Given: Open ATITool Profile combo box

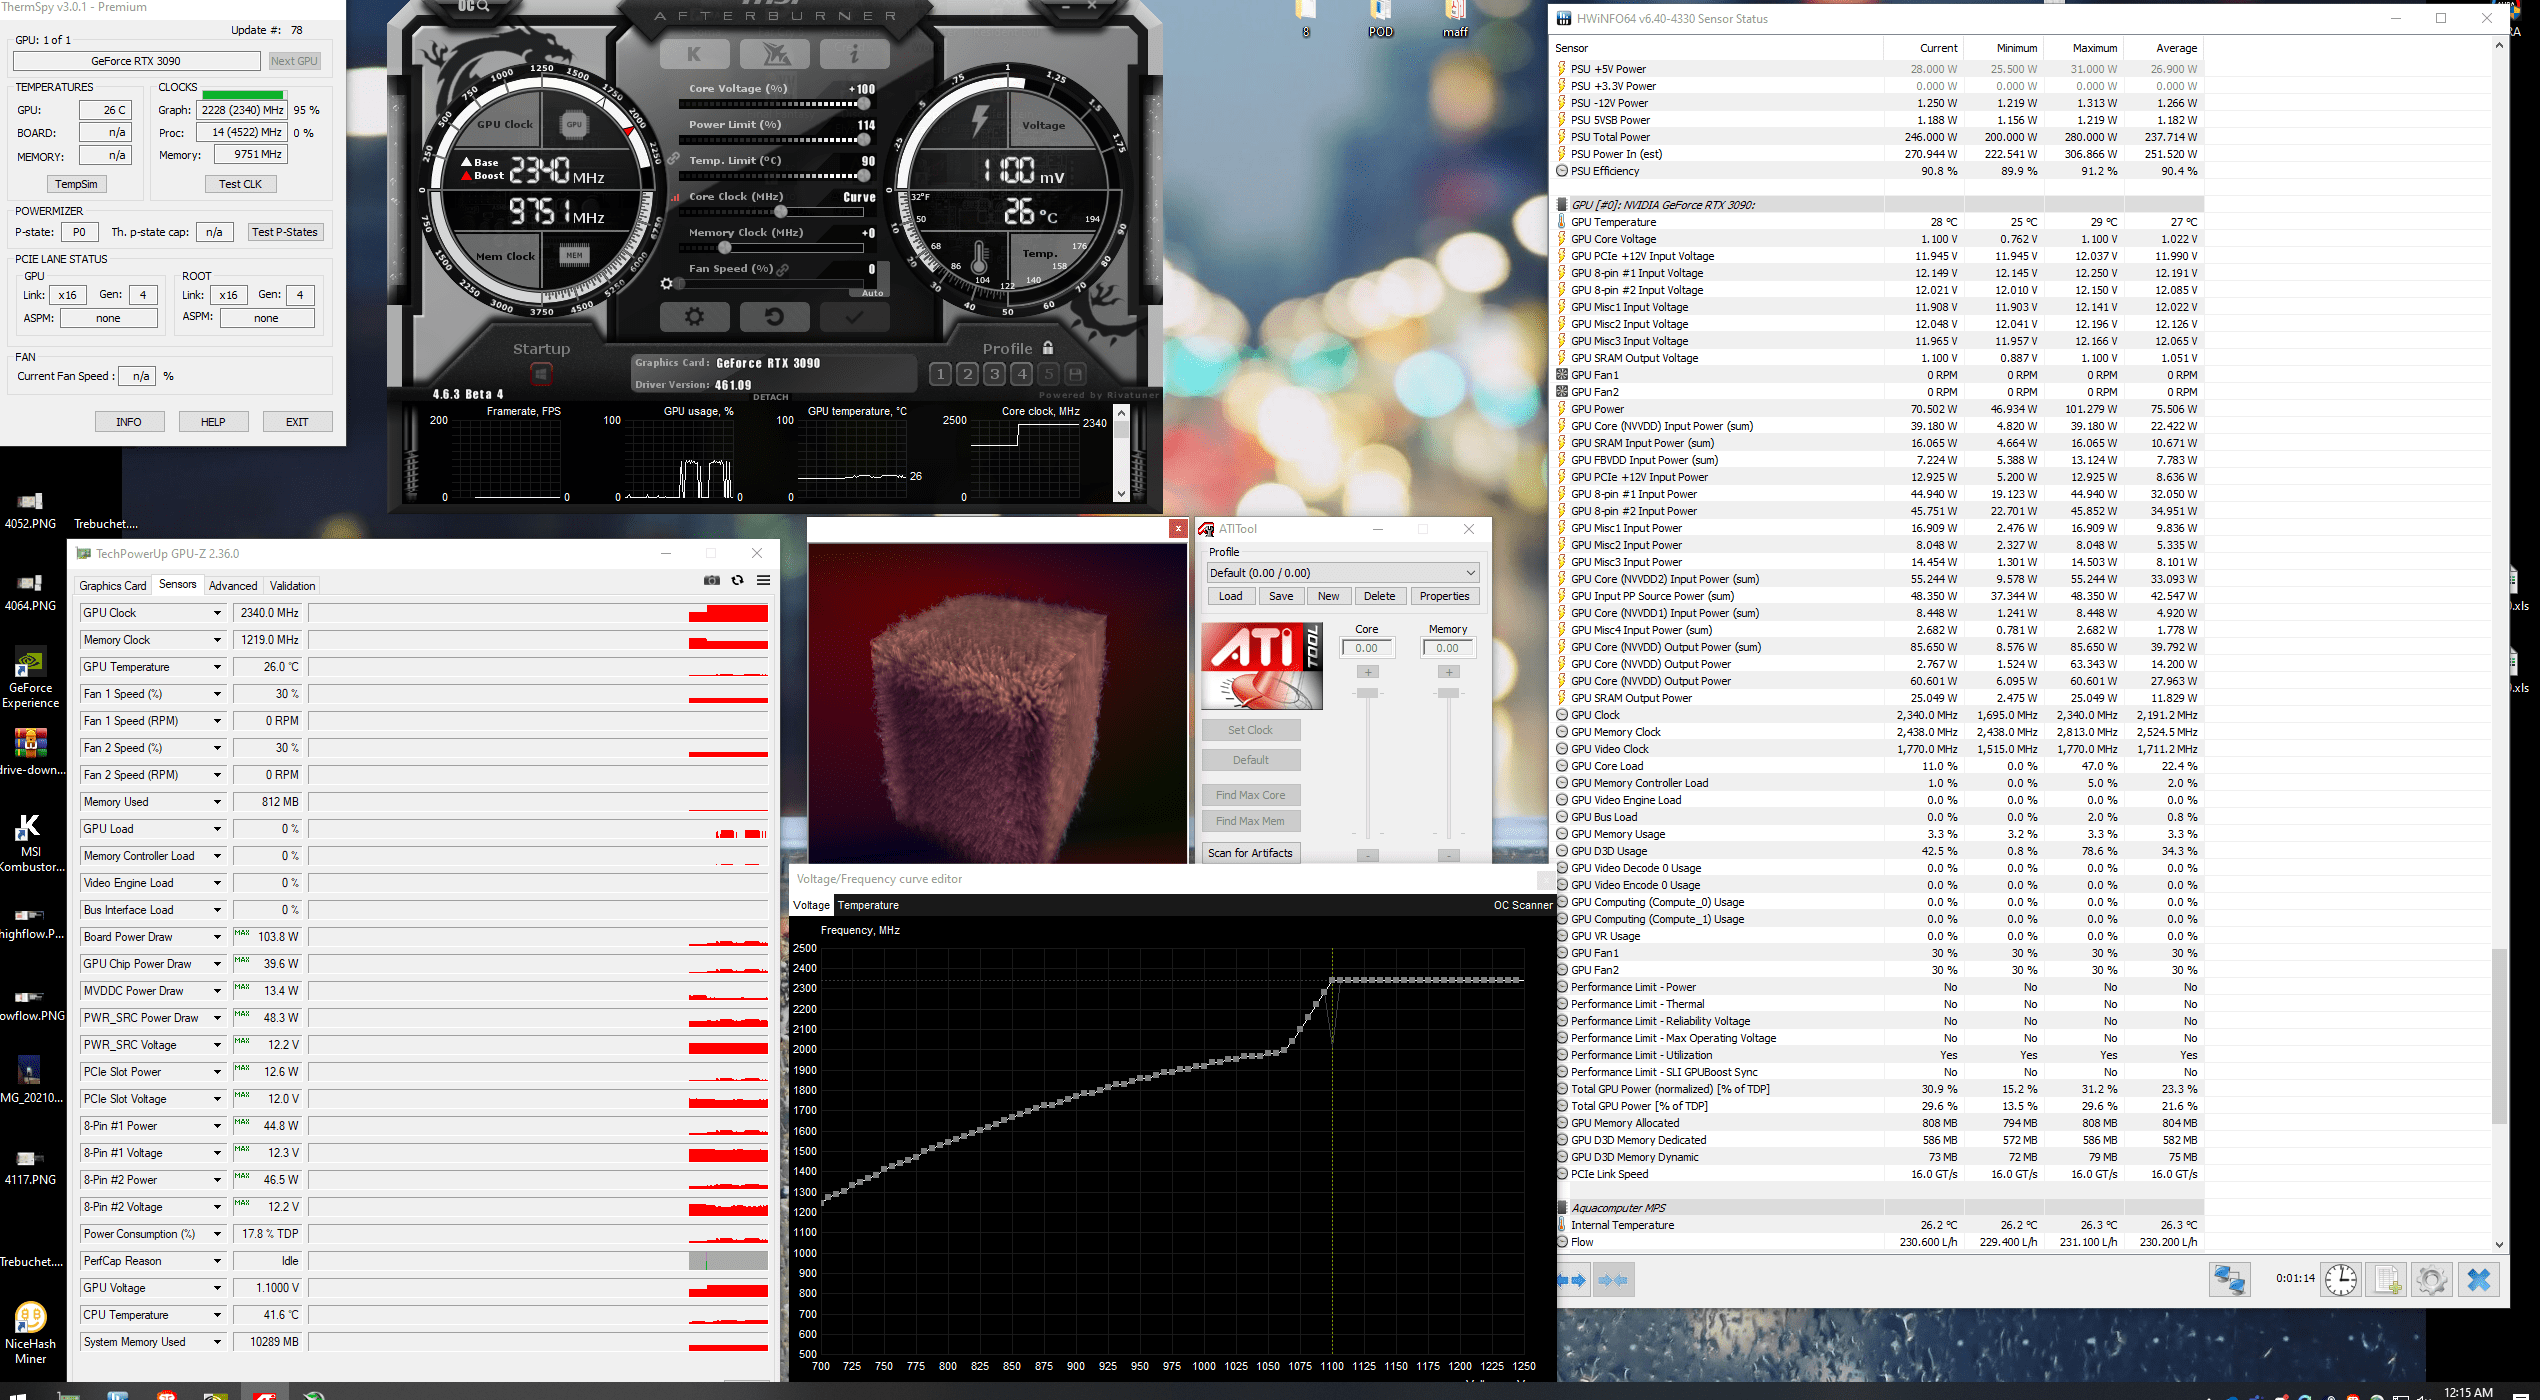Looking at the screenshot, I should (x=1342, y=573).
